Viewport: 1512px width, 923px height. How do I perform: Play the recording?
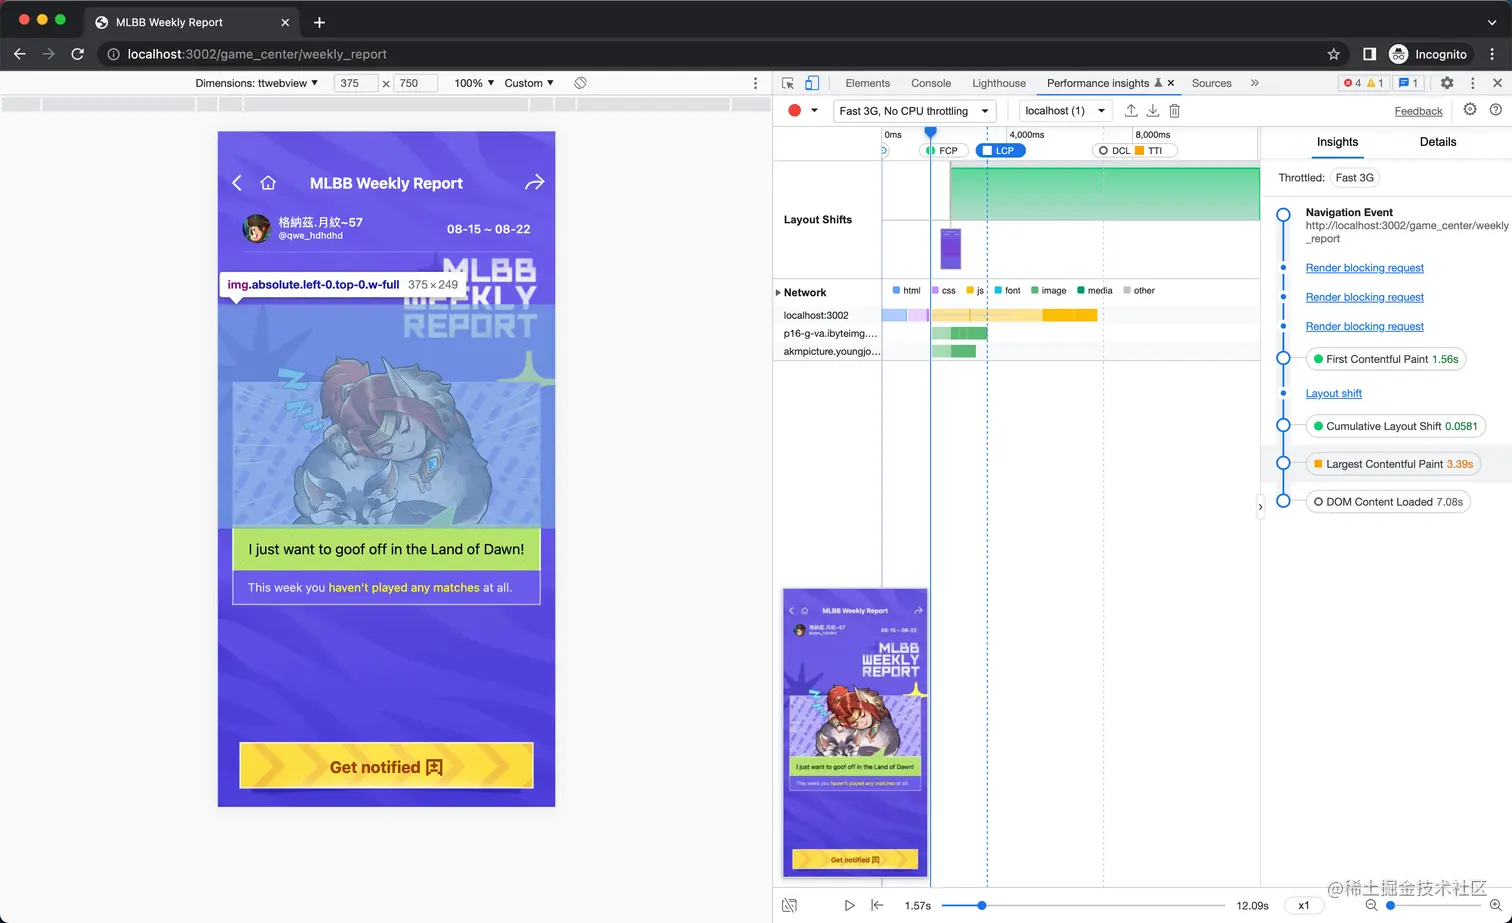pyautogui.click(x=849, y=905)
